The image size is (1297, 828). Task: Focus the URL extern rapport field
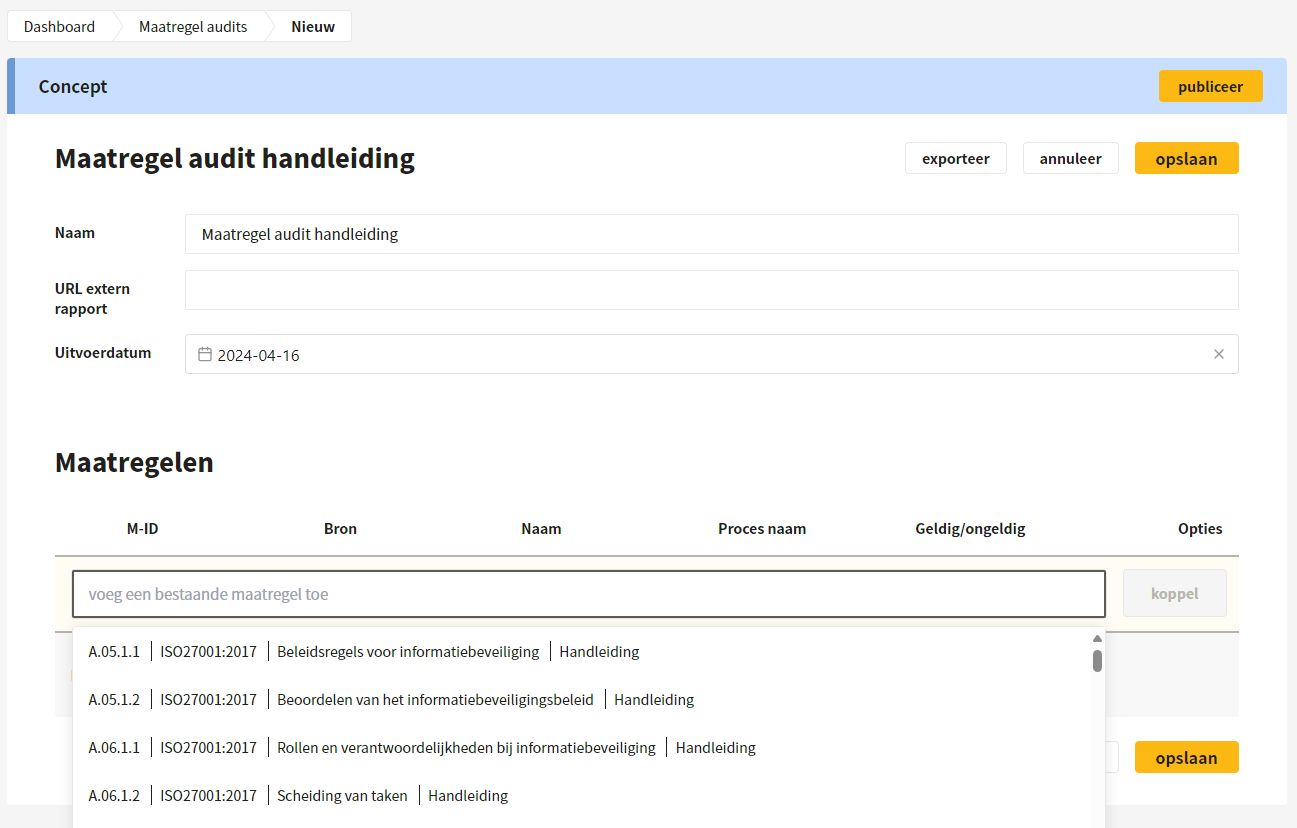(x=711, y=290)
